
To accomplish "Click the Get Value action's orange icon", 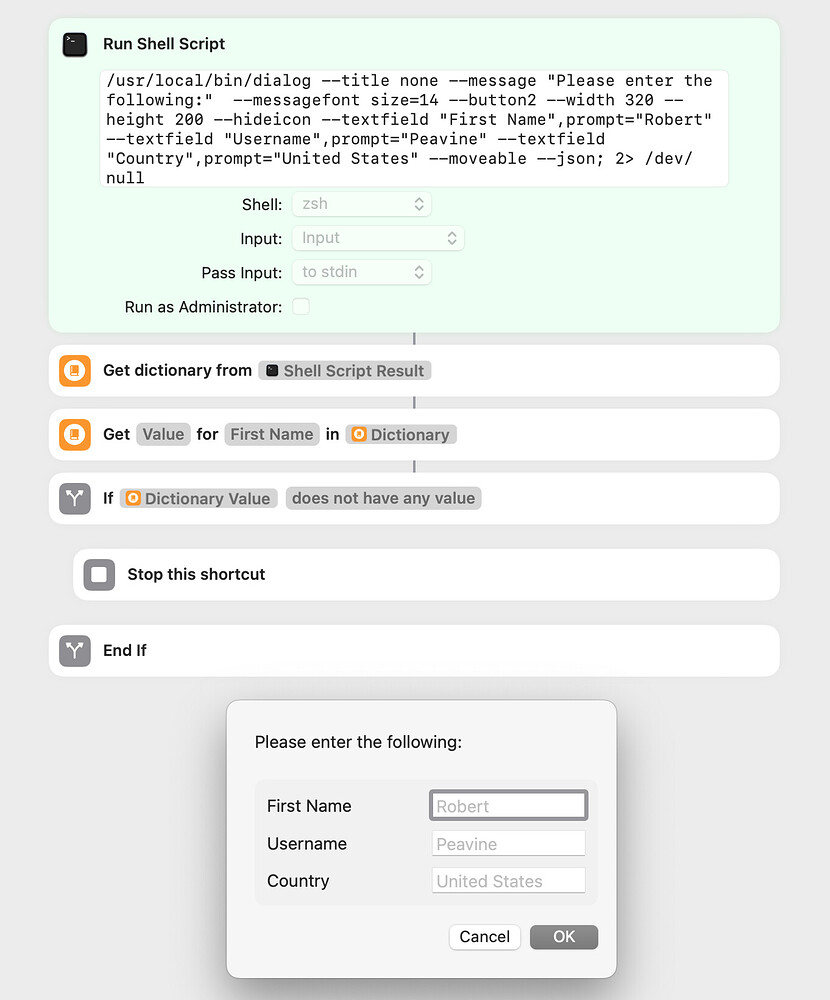I will click(x=74, y=434).
